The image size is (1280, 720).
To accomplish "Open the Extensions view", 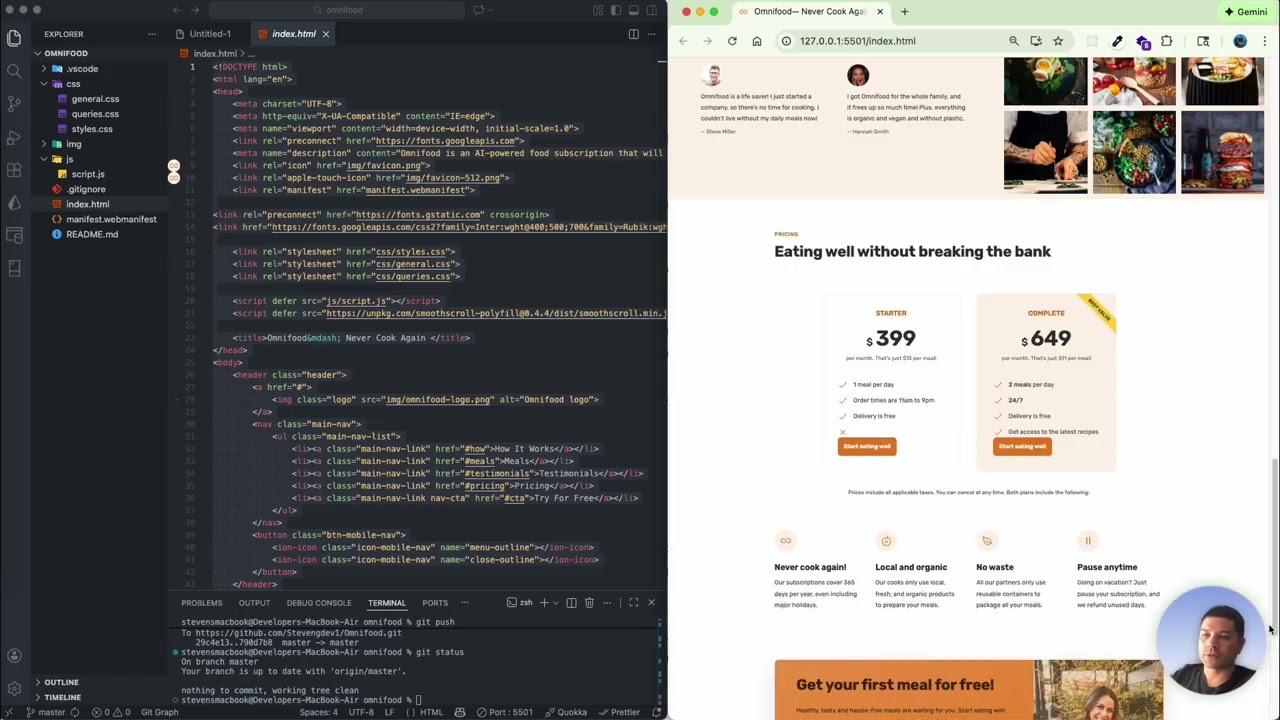I will (x=14, y=170).
